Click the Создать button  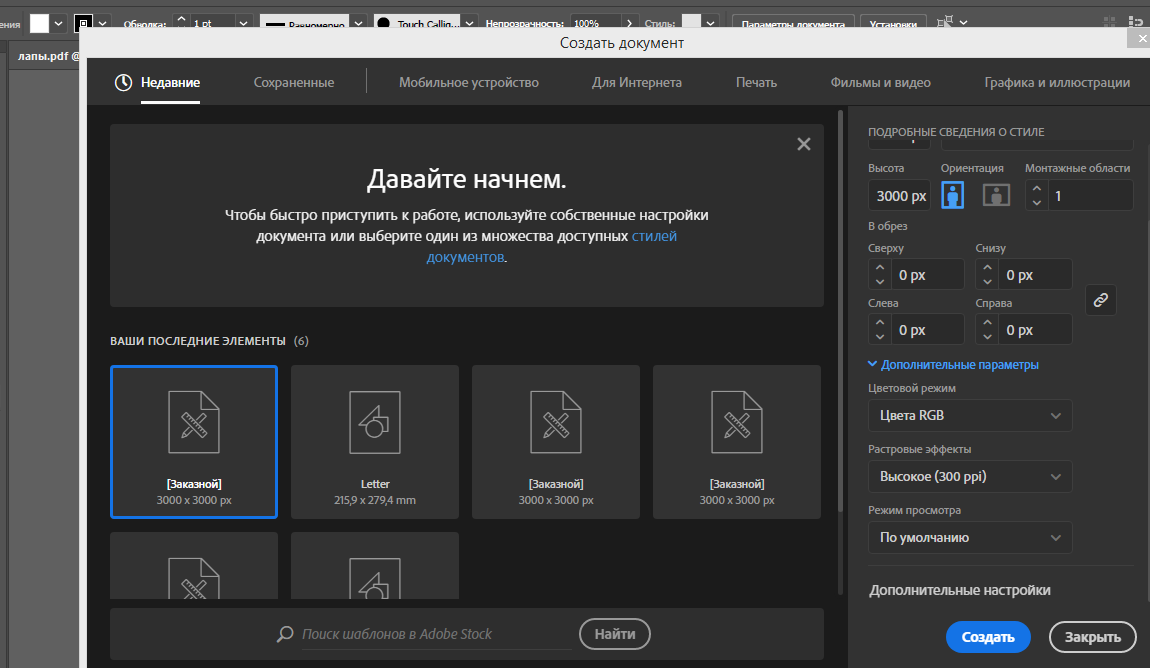click(x=988, y=637)
